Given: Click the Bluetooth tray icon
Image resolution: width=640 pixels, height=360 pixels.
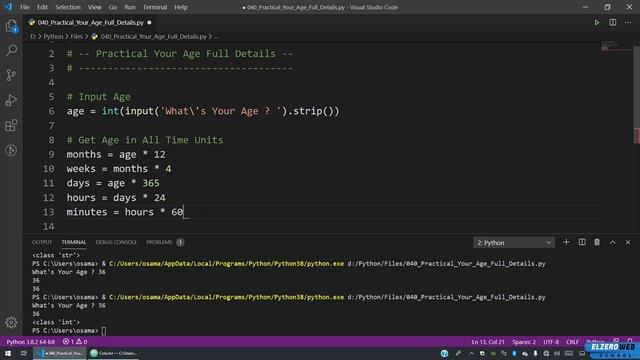Looking at the screenshot, I should coord(514,353).
